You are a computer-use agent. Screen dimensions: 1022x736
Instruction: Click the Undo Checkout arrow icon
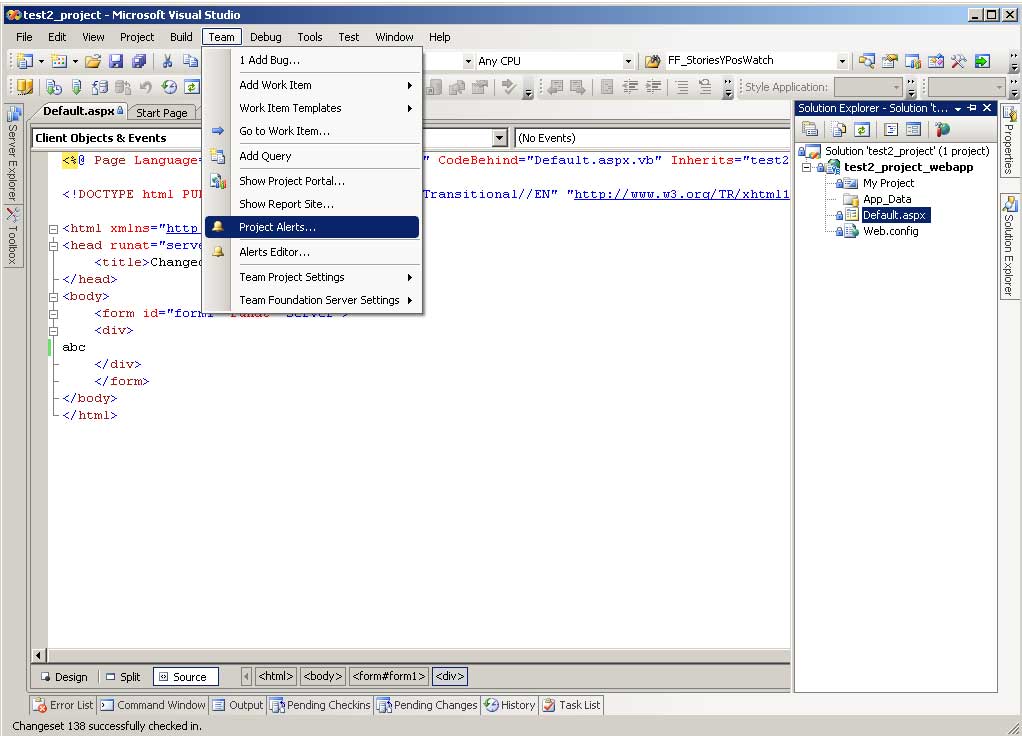[145, 87]
